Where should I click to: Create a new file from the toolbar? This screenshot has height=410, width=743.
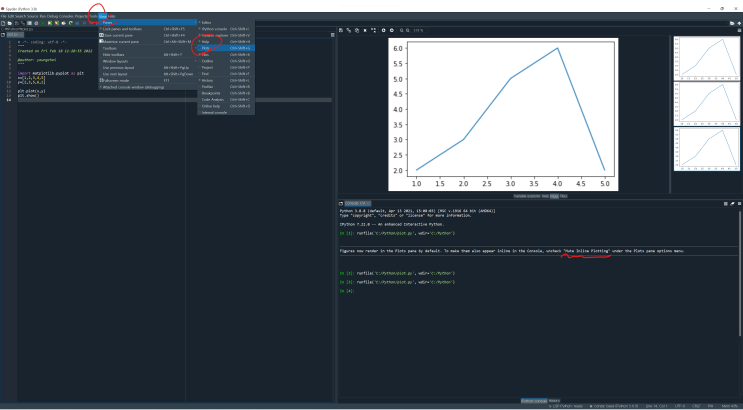click(3, 23)
